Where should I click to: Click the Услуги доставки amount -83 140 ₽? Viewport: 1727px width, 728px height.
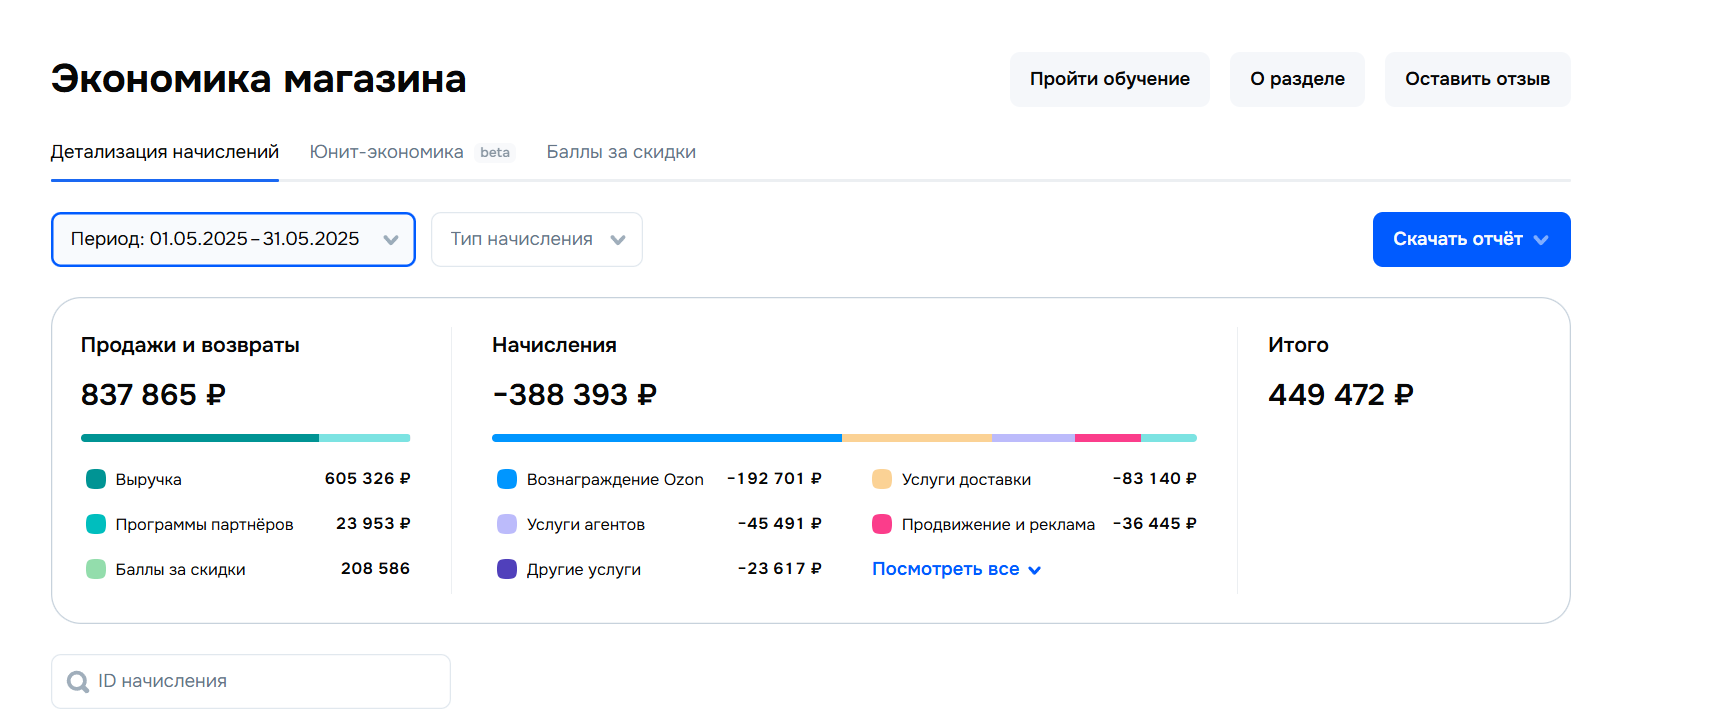(1155, 479)
